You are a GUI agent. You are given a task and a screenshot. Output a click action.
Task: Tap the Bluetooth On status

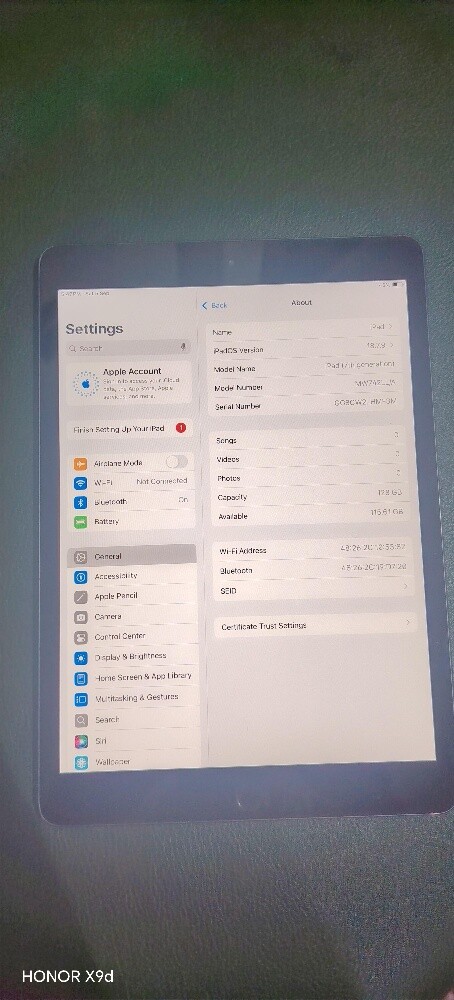pos(183,500)
